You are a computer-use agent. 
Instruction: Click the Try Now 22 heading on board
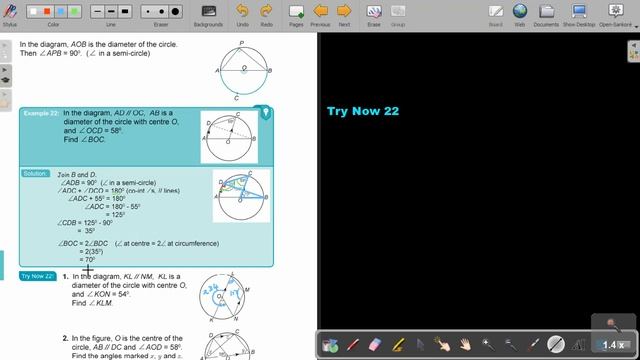click(x=363, y=111)
